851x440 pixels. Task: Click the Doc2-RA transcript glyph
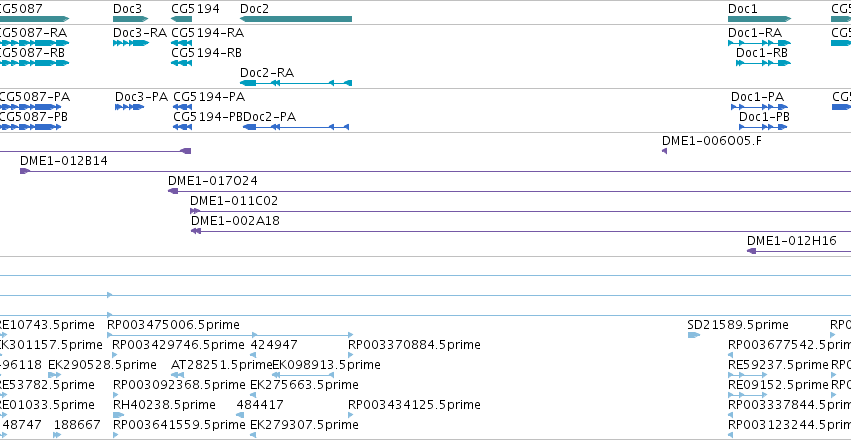pyautogui.click(x=296, y=83)
